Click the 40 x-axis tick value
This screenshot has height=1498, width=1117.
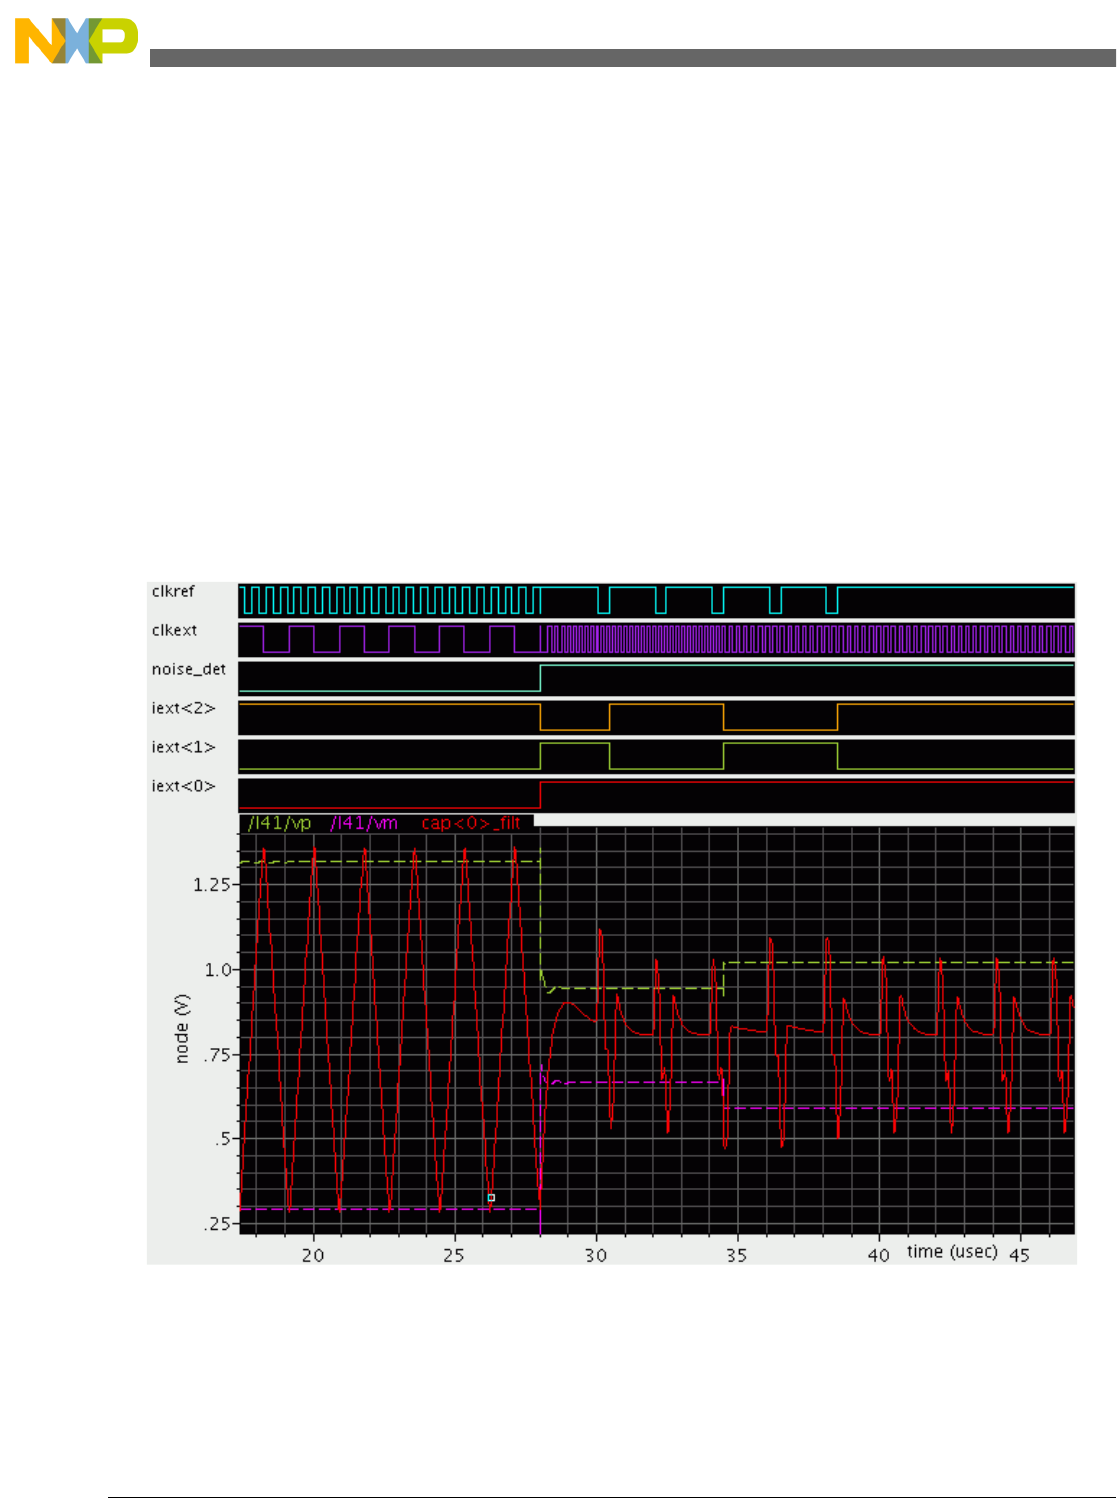pos(879,1255)
